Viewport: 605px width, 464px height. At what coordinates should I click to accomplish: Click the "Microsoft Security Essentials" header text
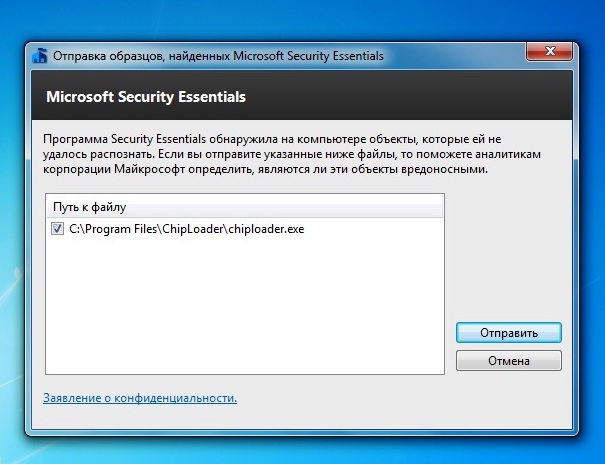pos(146,98)
